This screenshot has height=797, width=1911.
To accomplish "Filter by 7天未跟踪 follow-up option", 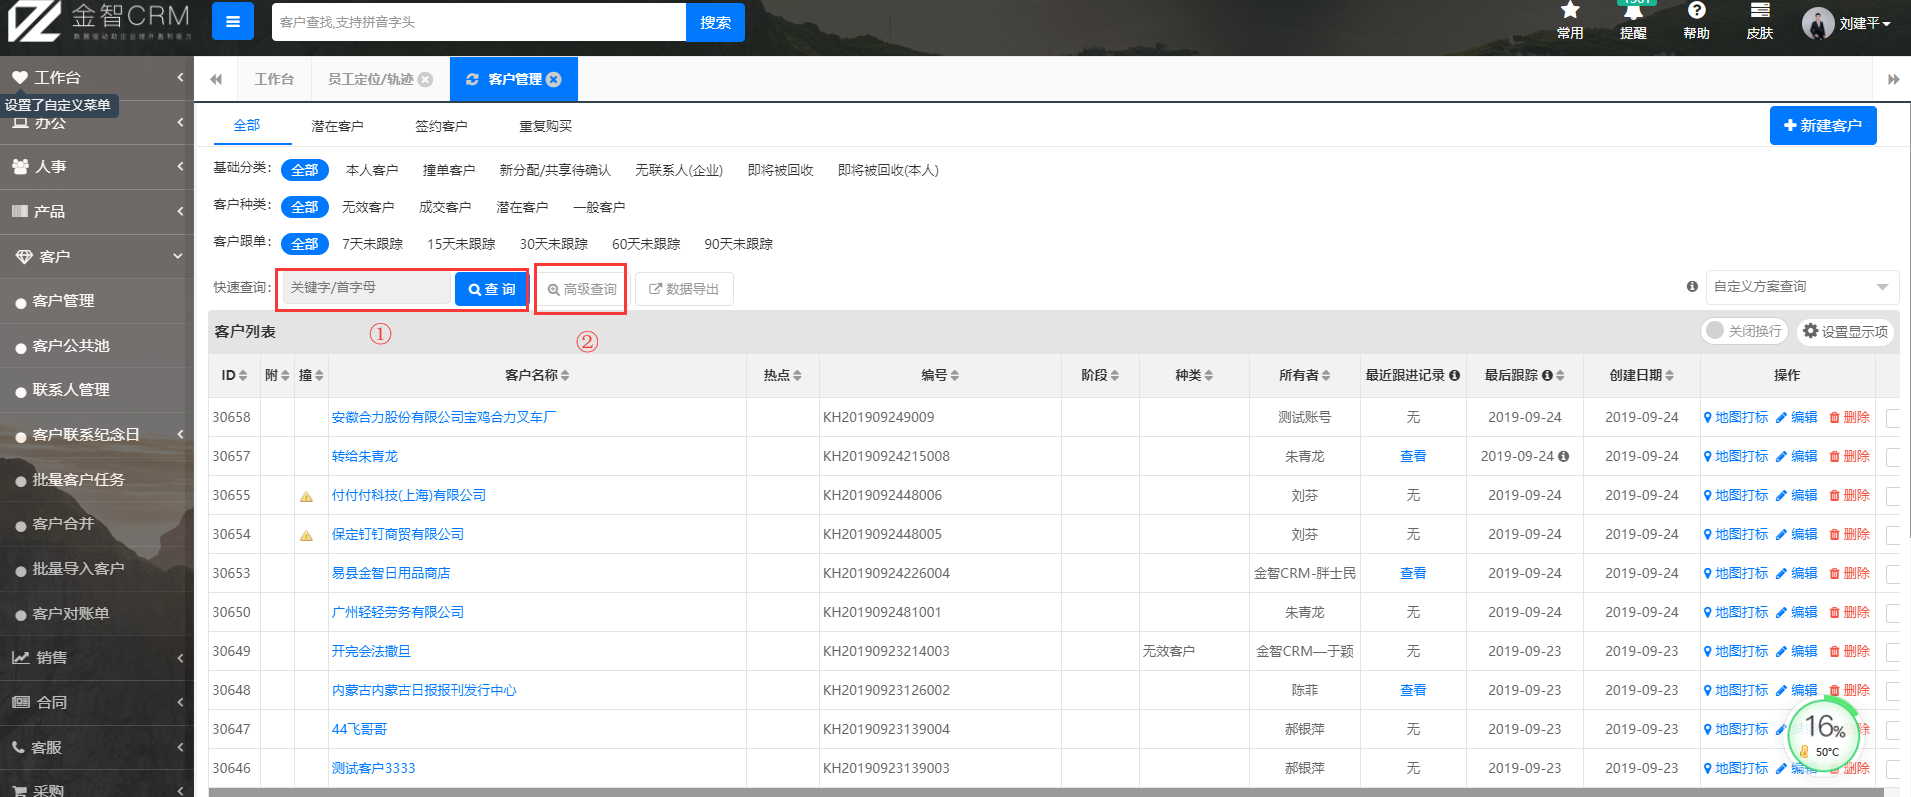I will tap(372, 244).
